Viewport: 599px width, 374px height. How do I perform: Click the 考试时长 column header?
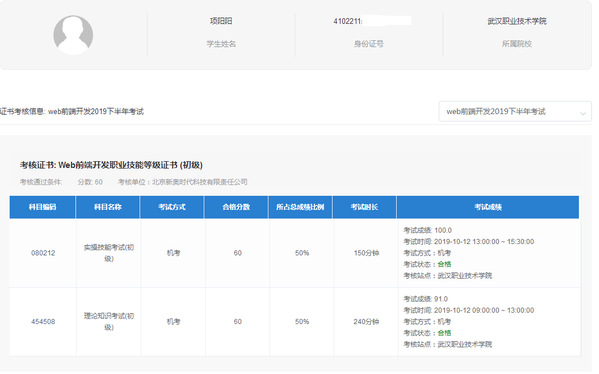364,207
